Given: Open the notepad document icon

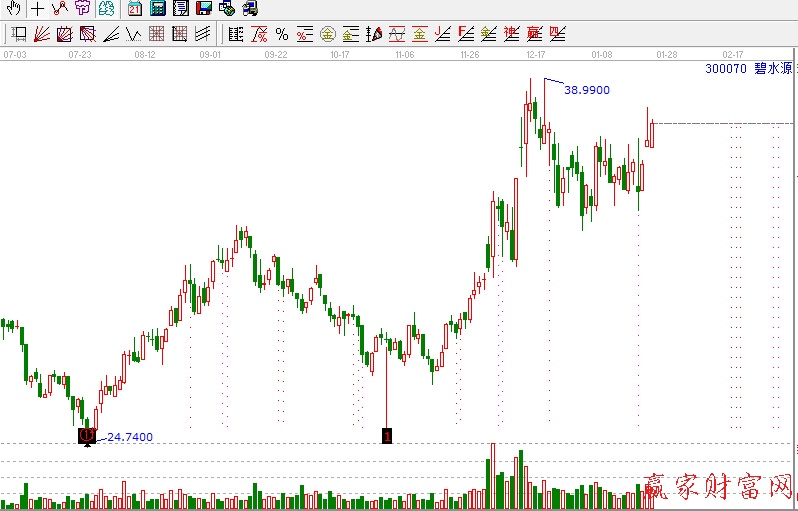Looking at the screenshot, I should [x=180, y=9].
